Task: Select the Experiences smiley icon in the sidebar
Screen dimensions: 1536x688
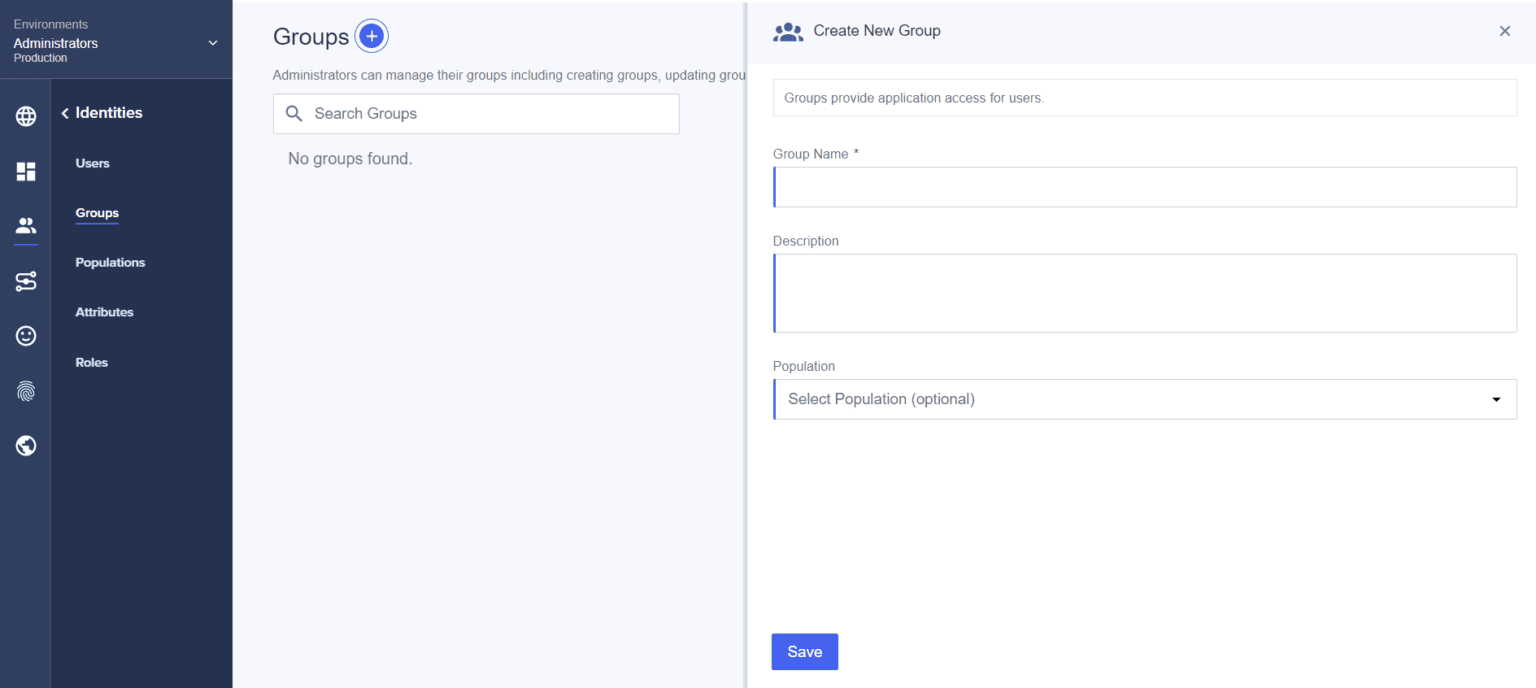Action: click(x=25, y=335)
